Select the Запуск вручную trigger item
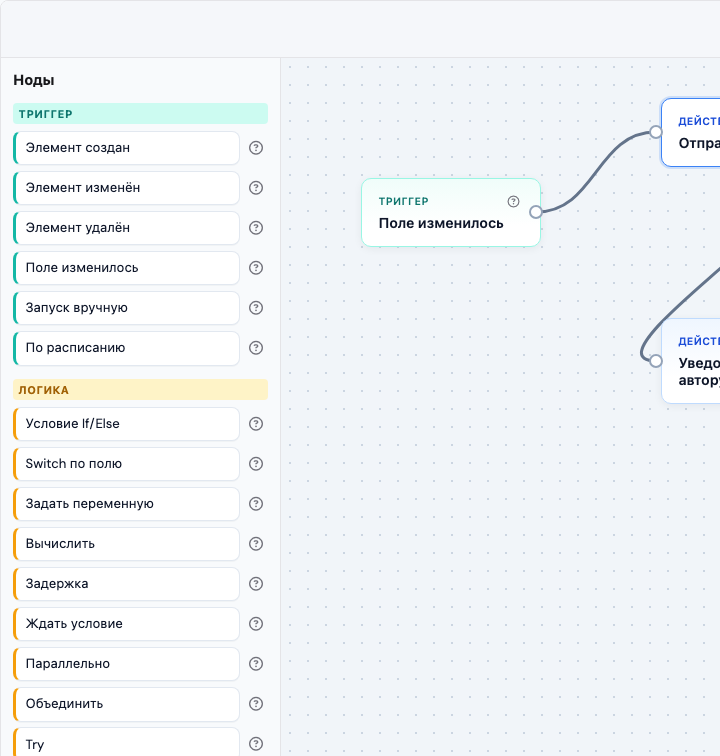 126,308
